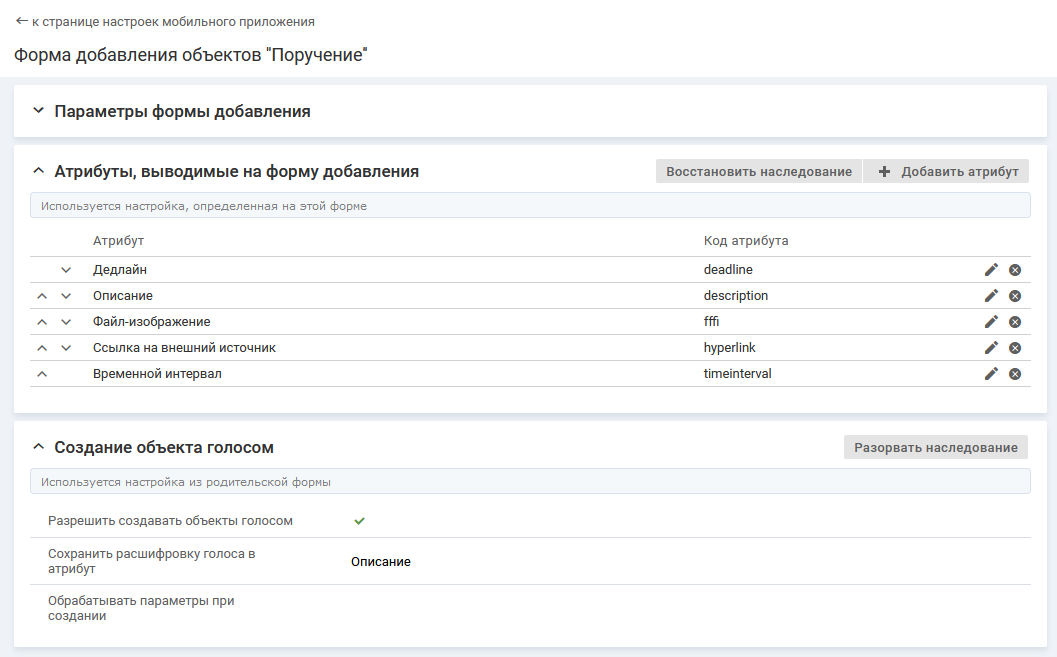This screenshot has width=1057, height=657.
Task: Edit the Описание attribute with pencil icon
Action: 991,296
